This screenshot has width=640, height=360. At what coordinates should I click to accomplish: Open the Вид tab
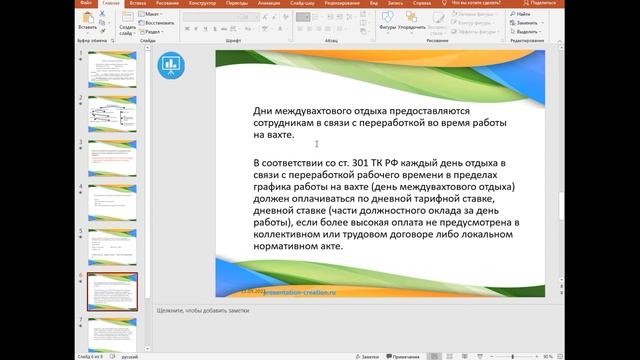coord(374,3)
